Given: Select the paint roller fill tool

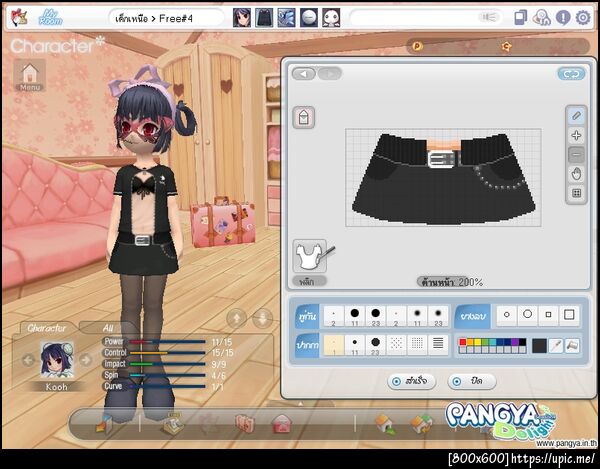Looking at the screenshot, I should tap(572, 346).
